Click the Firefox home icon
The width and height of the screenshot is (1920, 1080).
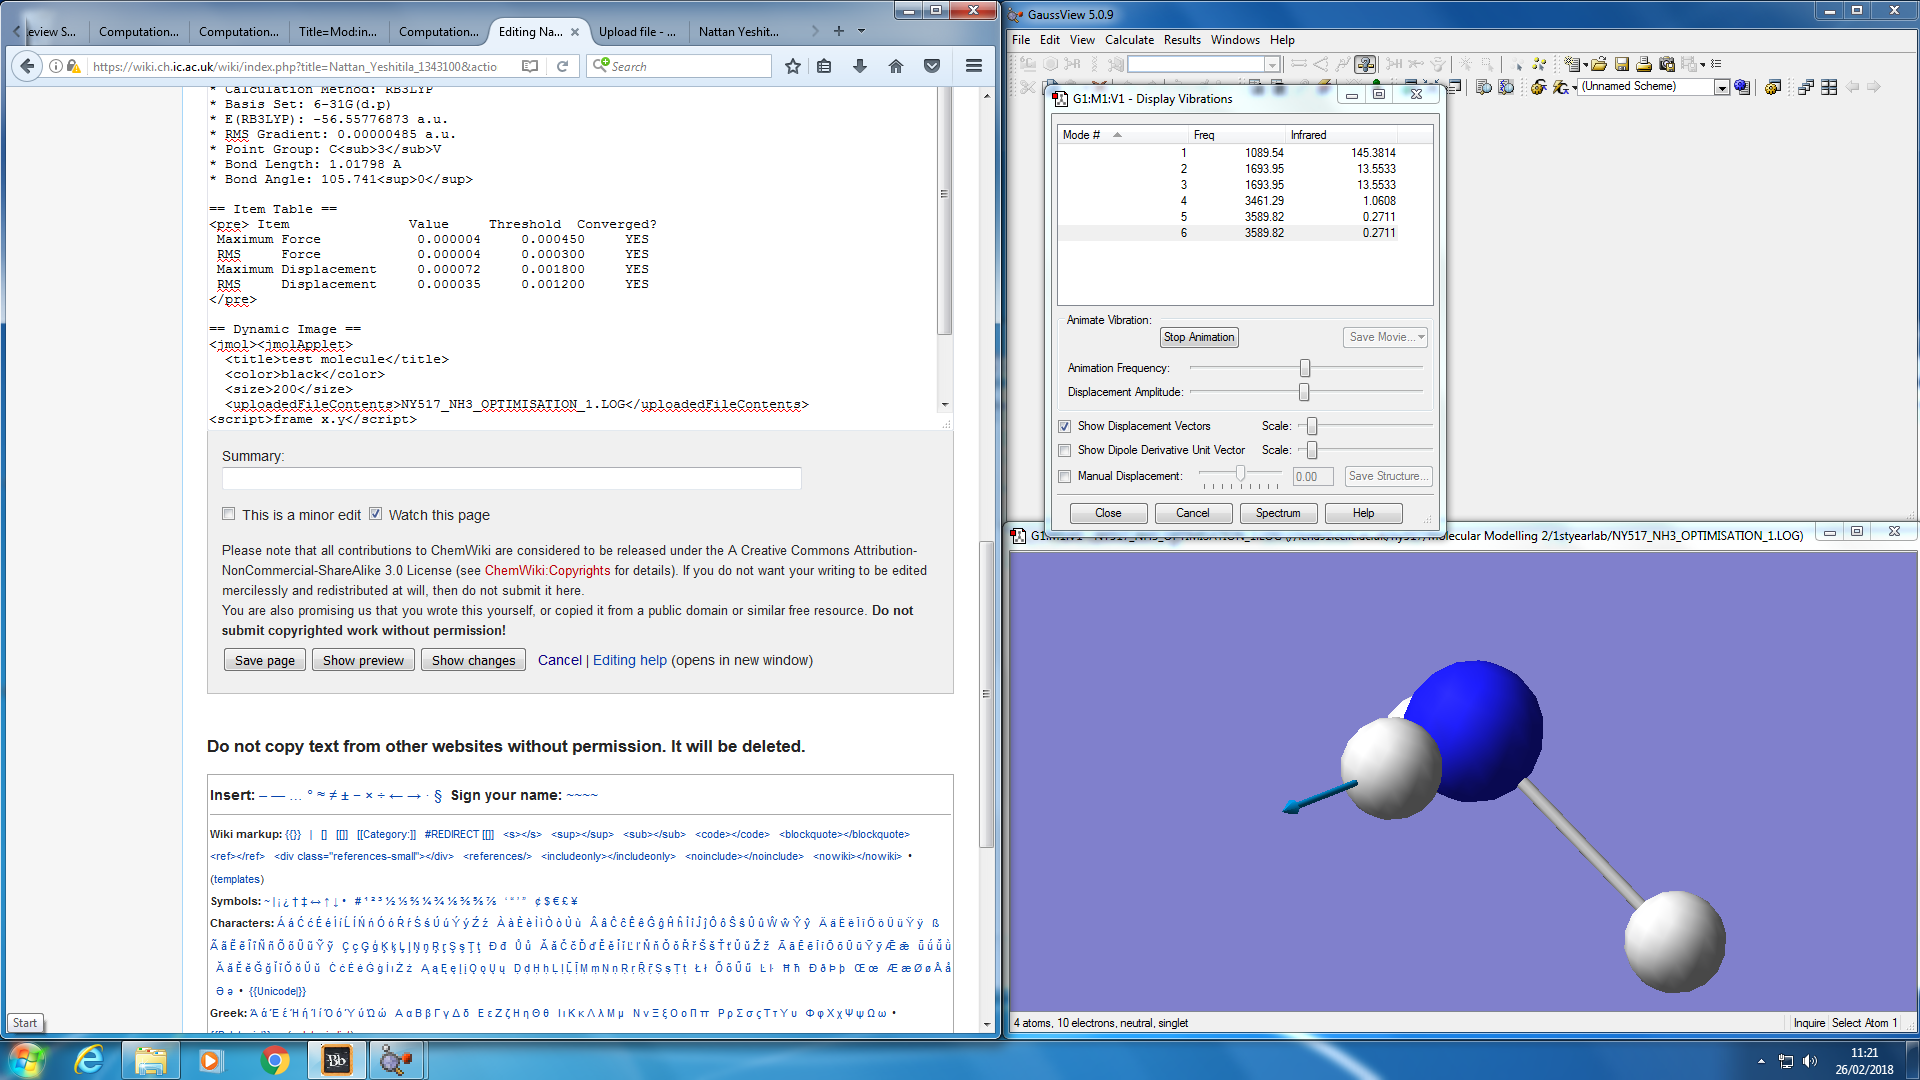[x=896, y=66]
